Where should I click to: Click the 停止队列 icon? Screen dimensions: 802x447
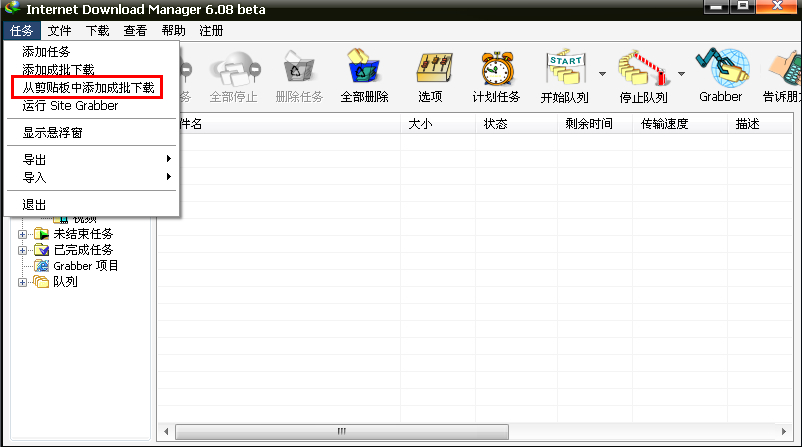[643, 77]
